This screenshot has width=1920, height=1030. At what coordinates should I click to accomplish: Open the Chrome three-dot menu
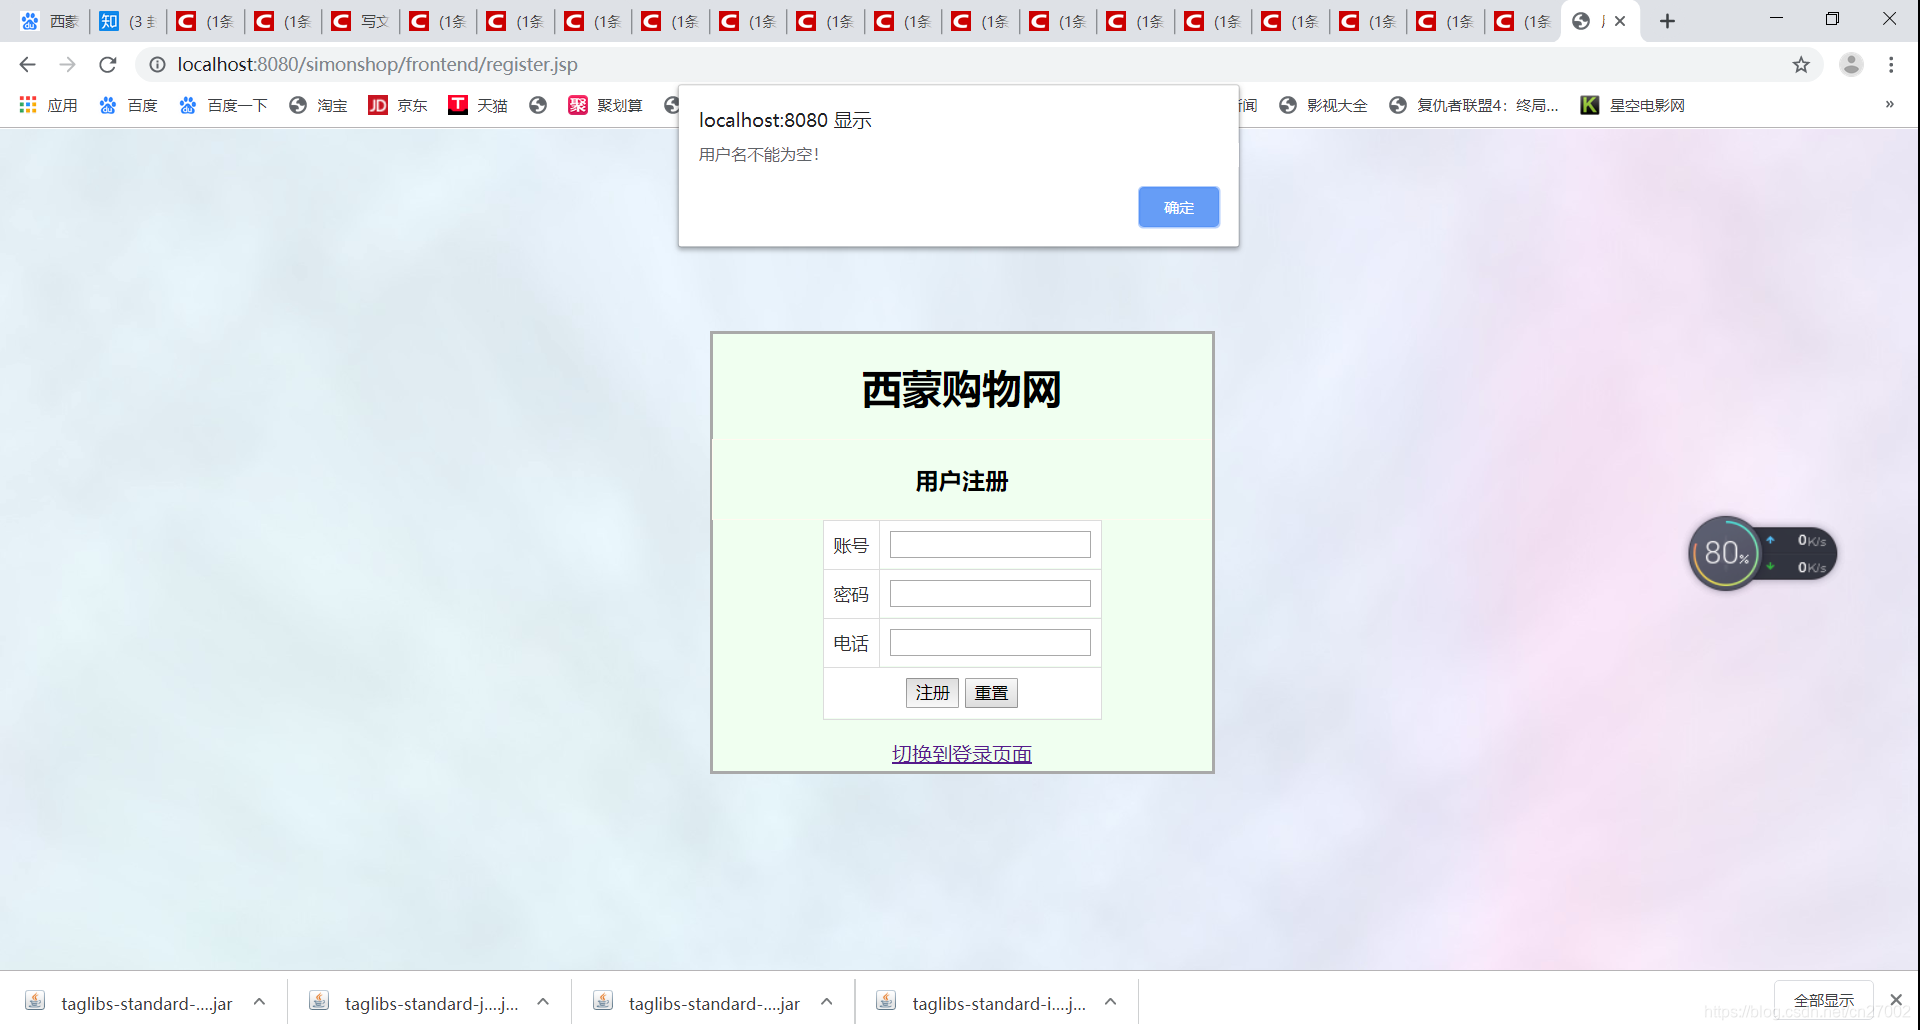pos(1891,65)
